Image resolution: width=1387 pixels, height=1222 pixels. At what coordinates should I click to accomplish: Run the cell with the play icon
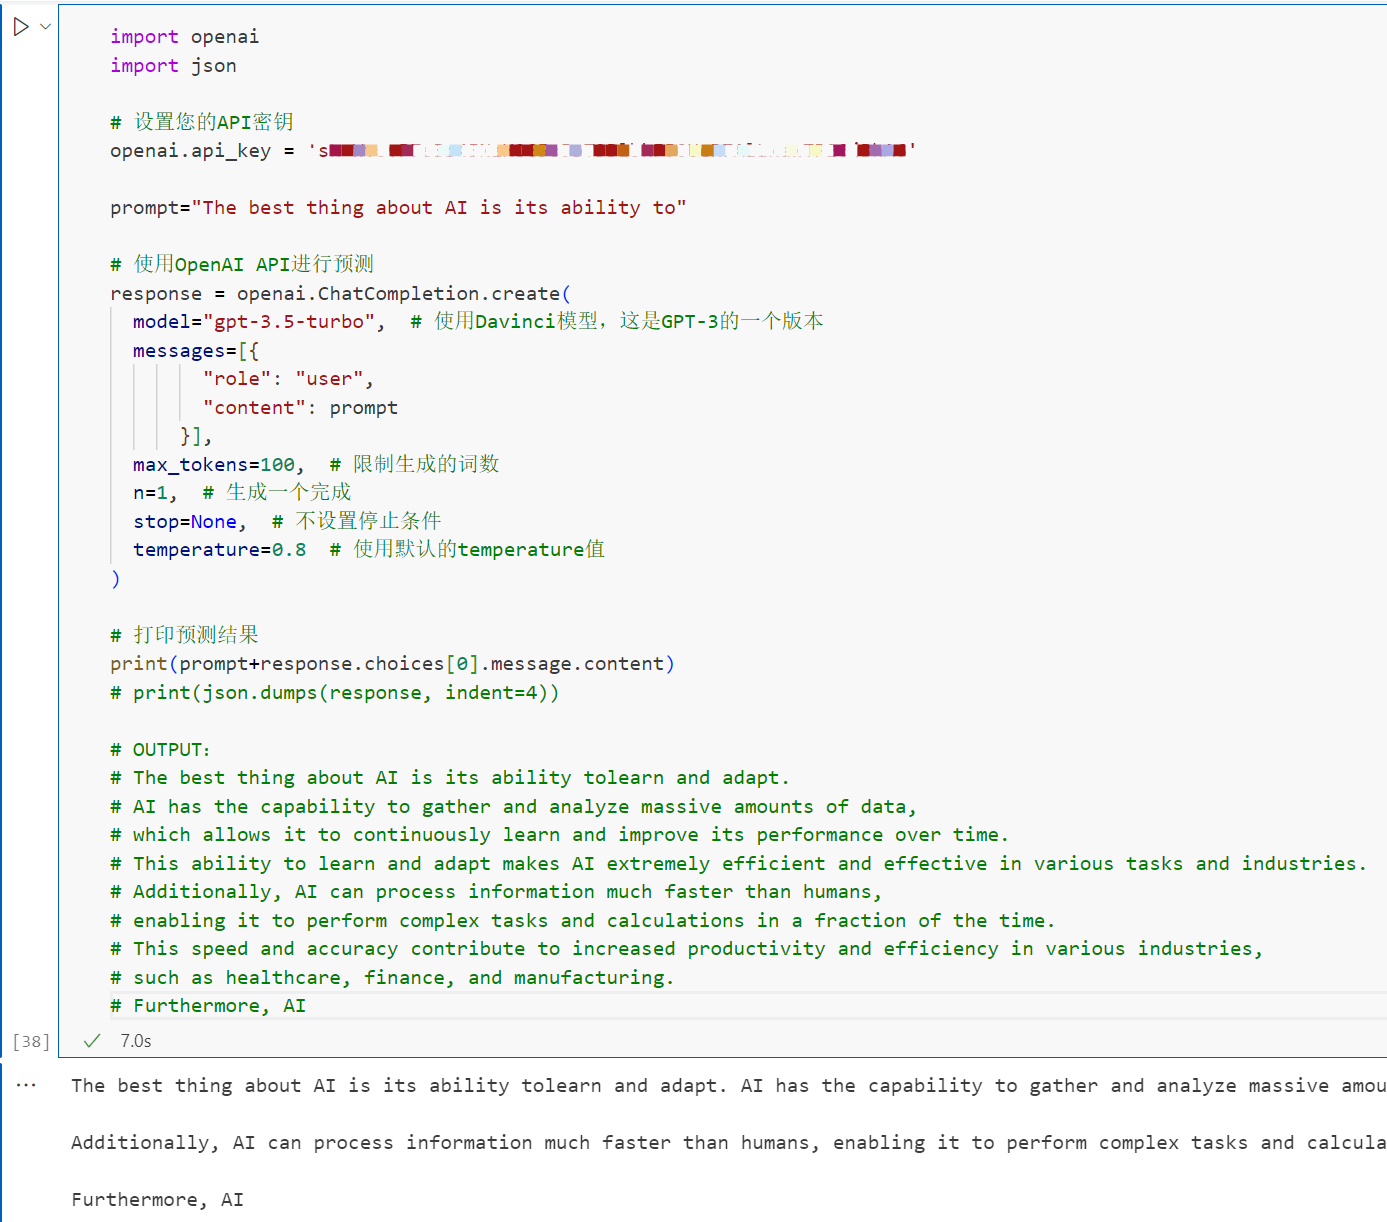click(21, 27)
